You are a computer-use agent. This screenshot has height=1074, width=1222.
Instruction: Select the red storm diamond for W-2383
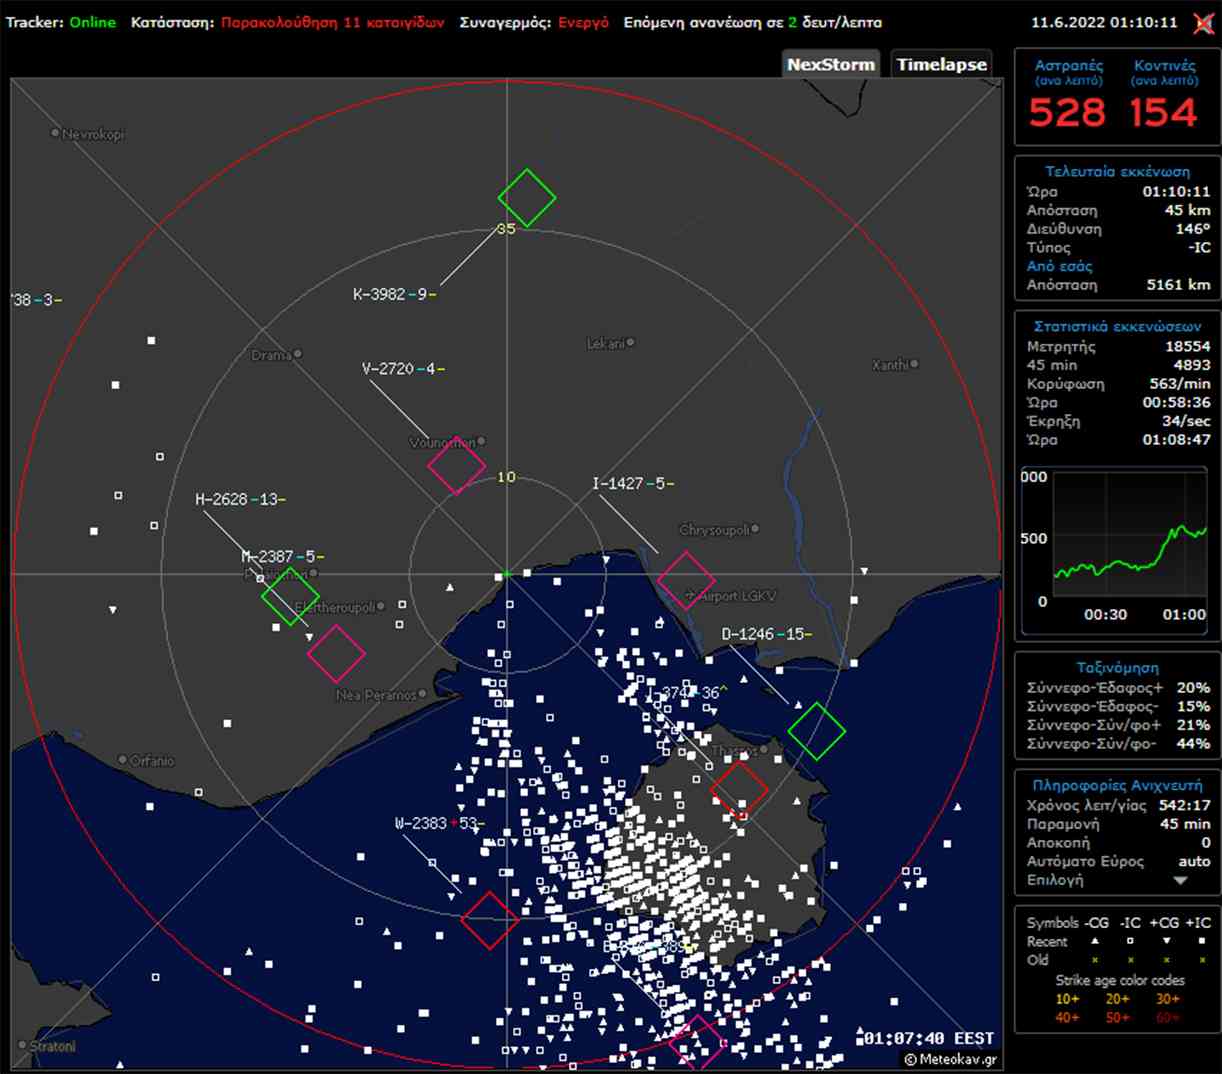click(x=490, y=920)
